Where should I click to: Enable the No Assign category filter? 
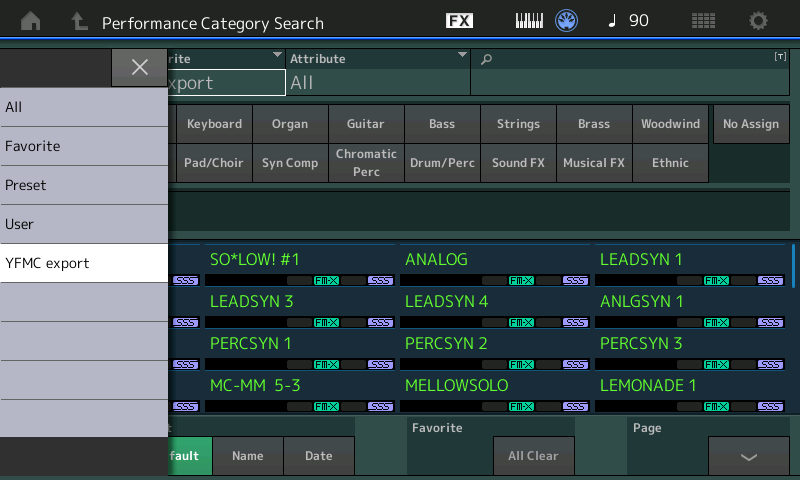click(x=750, y=124)
